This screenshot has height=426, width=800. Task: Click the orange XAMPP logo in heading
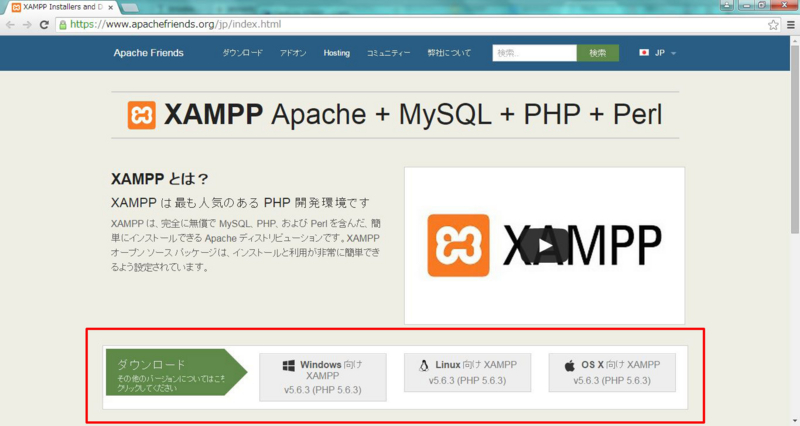[x=141, y=115]
